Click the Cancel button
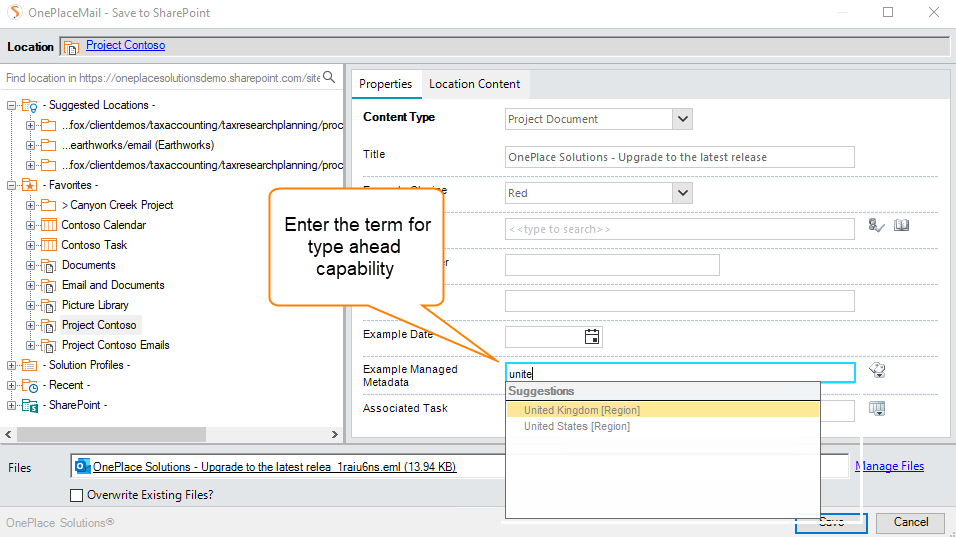Viewport: 956px width, 537px height. (x=911, y=522)
